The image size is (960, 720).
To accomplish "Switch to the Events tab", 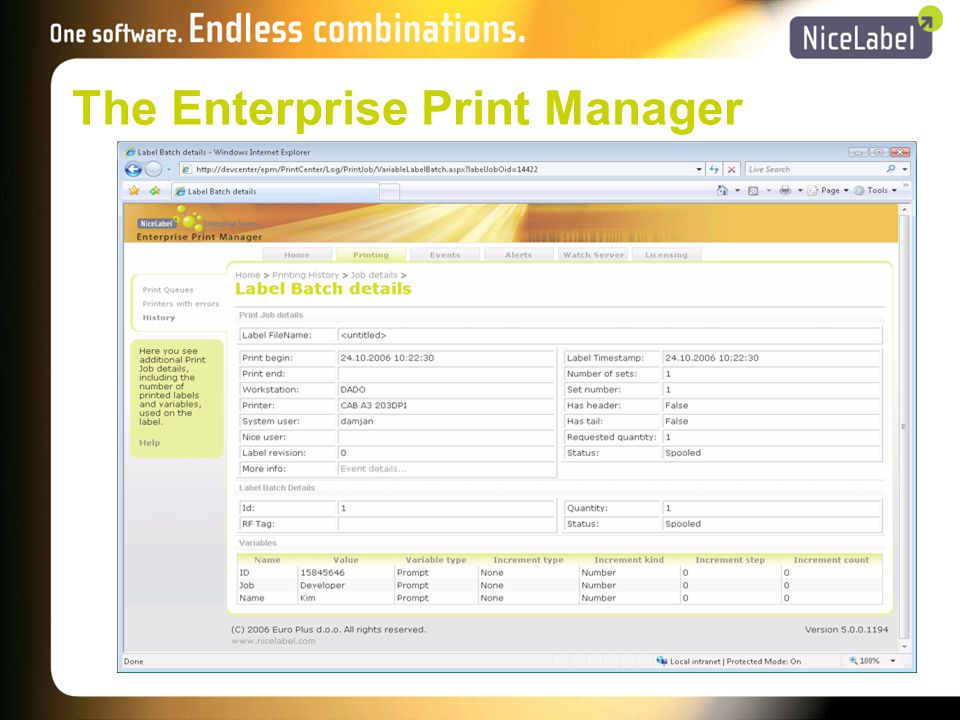I will click(444, 255).
